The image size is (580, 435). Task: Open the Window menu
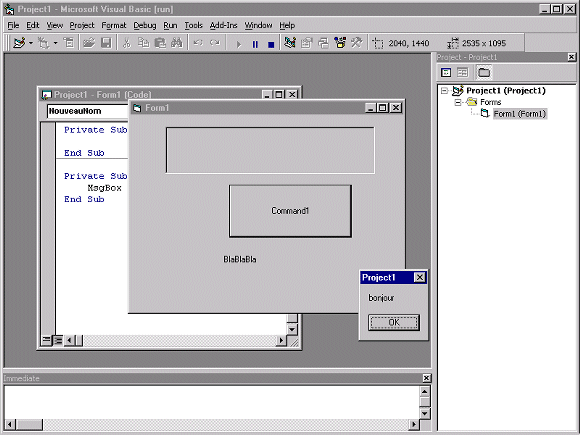coord(258,25)
